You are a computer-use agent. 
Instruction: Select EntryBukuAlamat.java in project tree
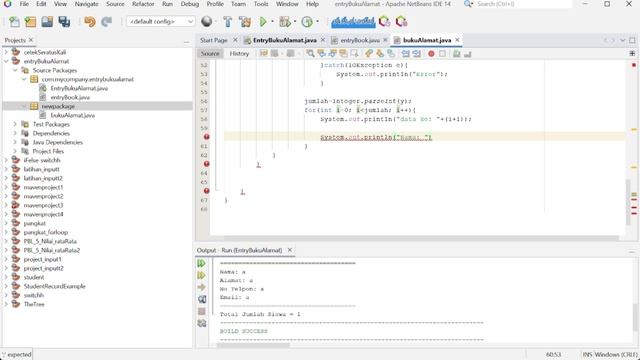[79, 88]
